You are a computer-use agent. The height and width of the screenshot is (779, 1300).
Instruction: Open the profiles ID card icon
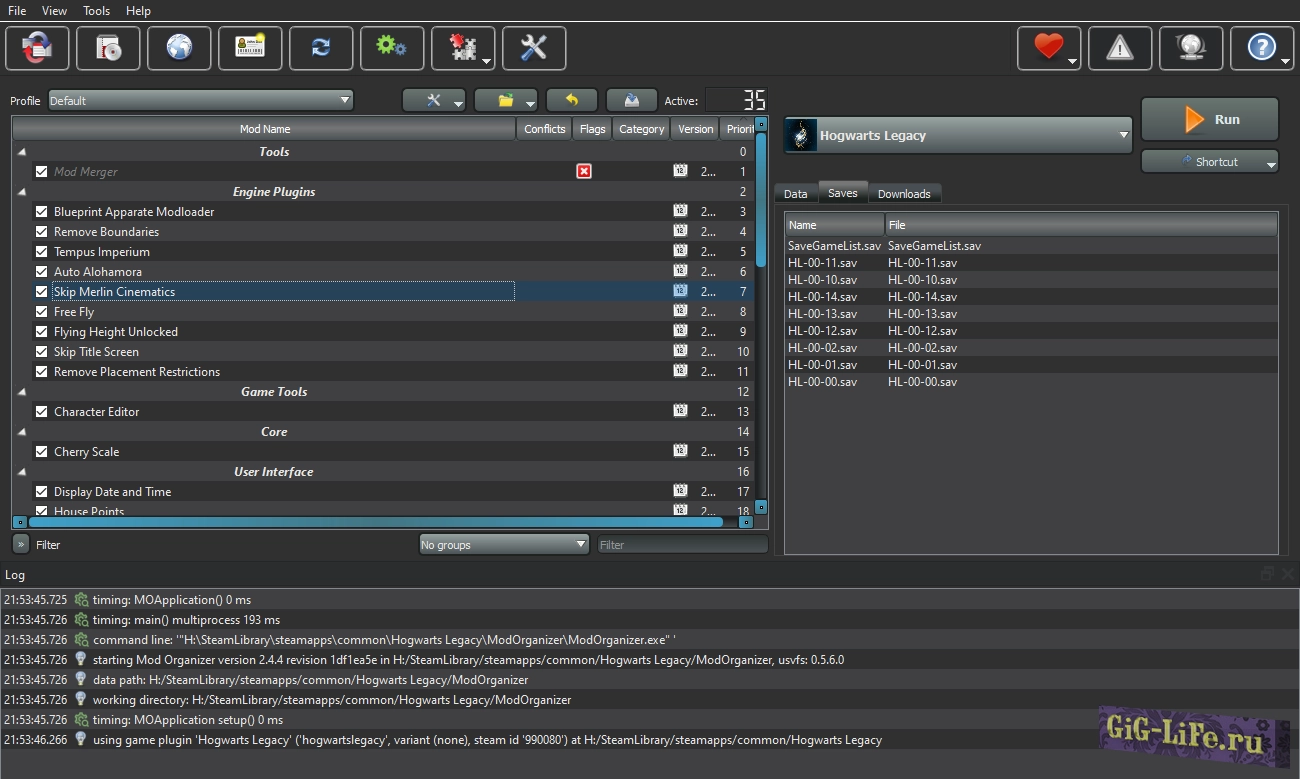coord(250,48)
